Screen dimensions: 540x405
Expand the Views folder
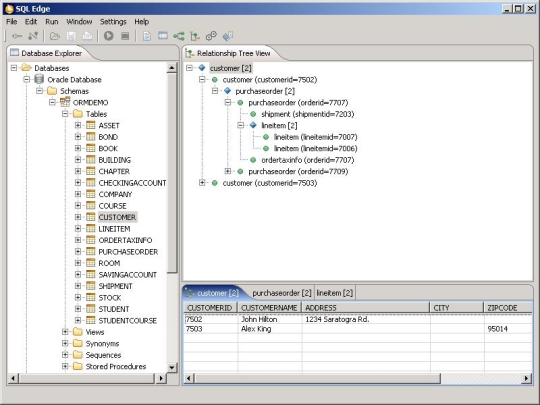65,332
